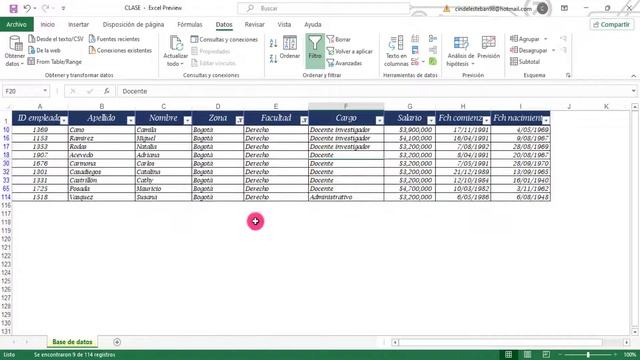Import data De la web

(x=44, y=50)
